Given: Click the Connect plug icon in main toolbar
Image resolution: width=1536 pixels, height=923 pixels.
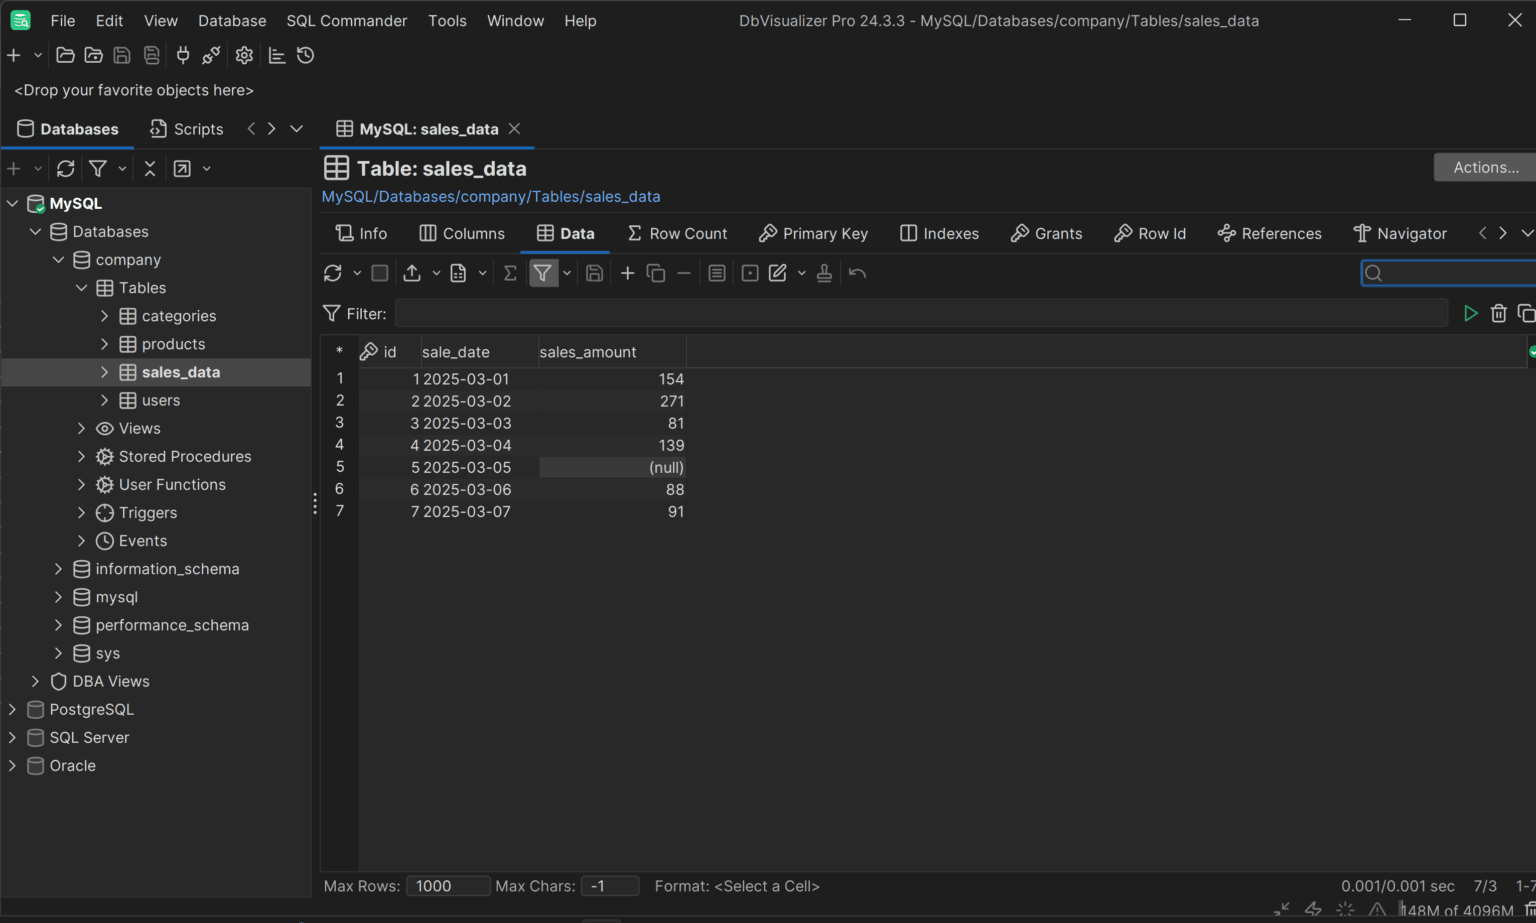Looking at the screenshot, I should 183,55.
